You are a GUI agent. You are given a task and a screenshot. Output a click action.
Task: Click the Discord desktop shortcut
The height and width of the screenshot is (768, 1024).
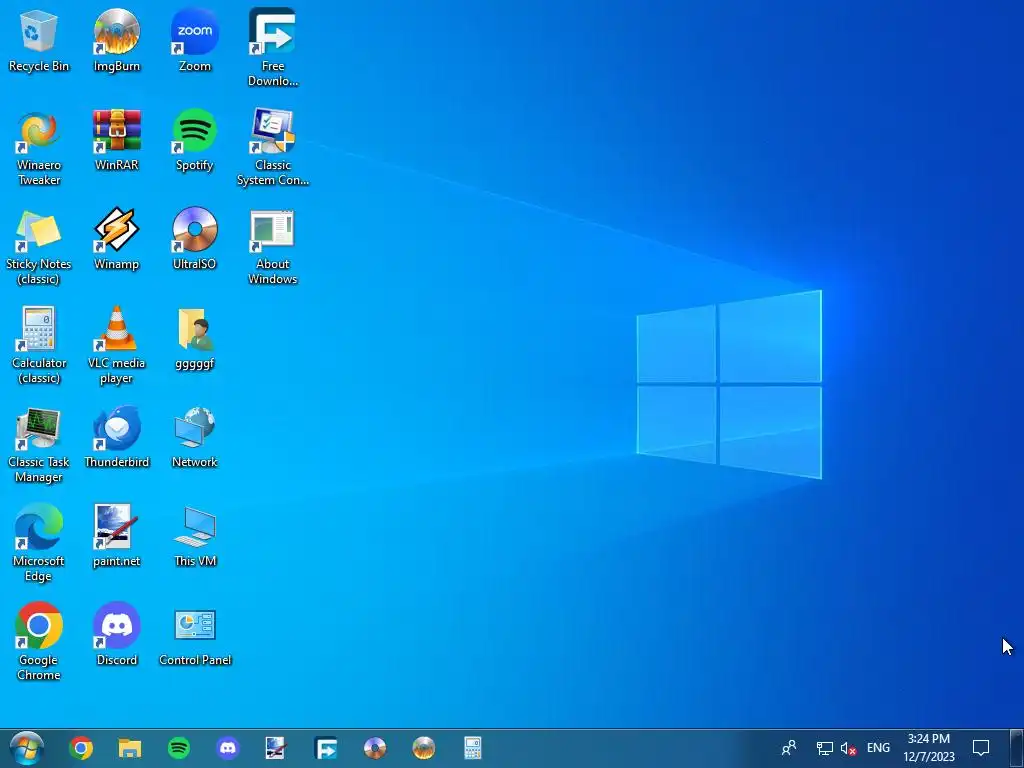click(x=116, y=635)
